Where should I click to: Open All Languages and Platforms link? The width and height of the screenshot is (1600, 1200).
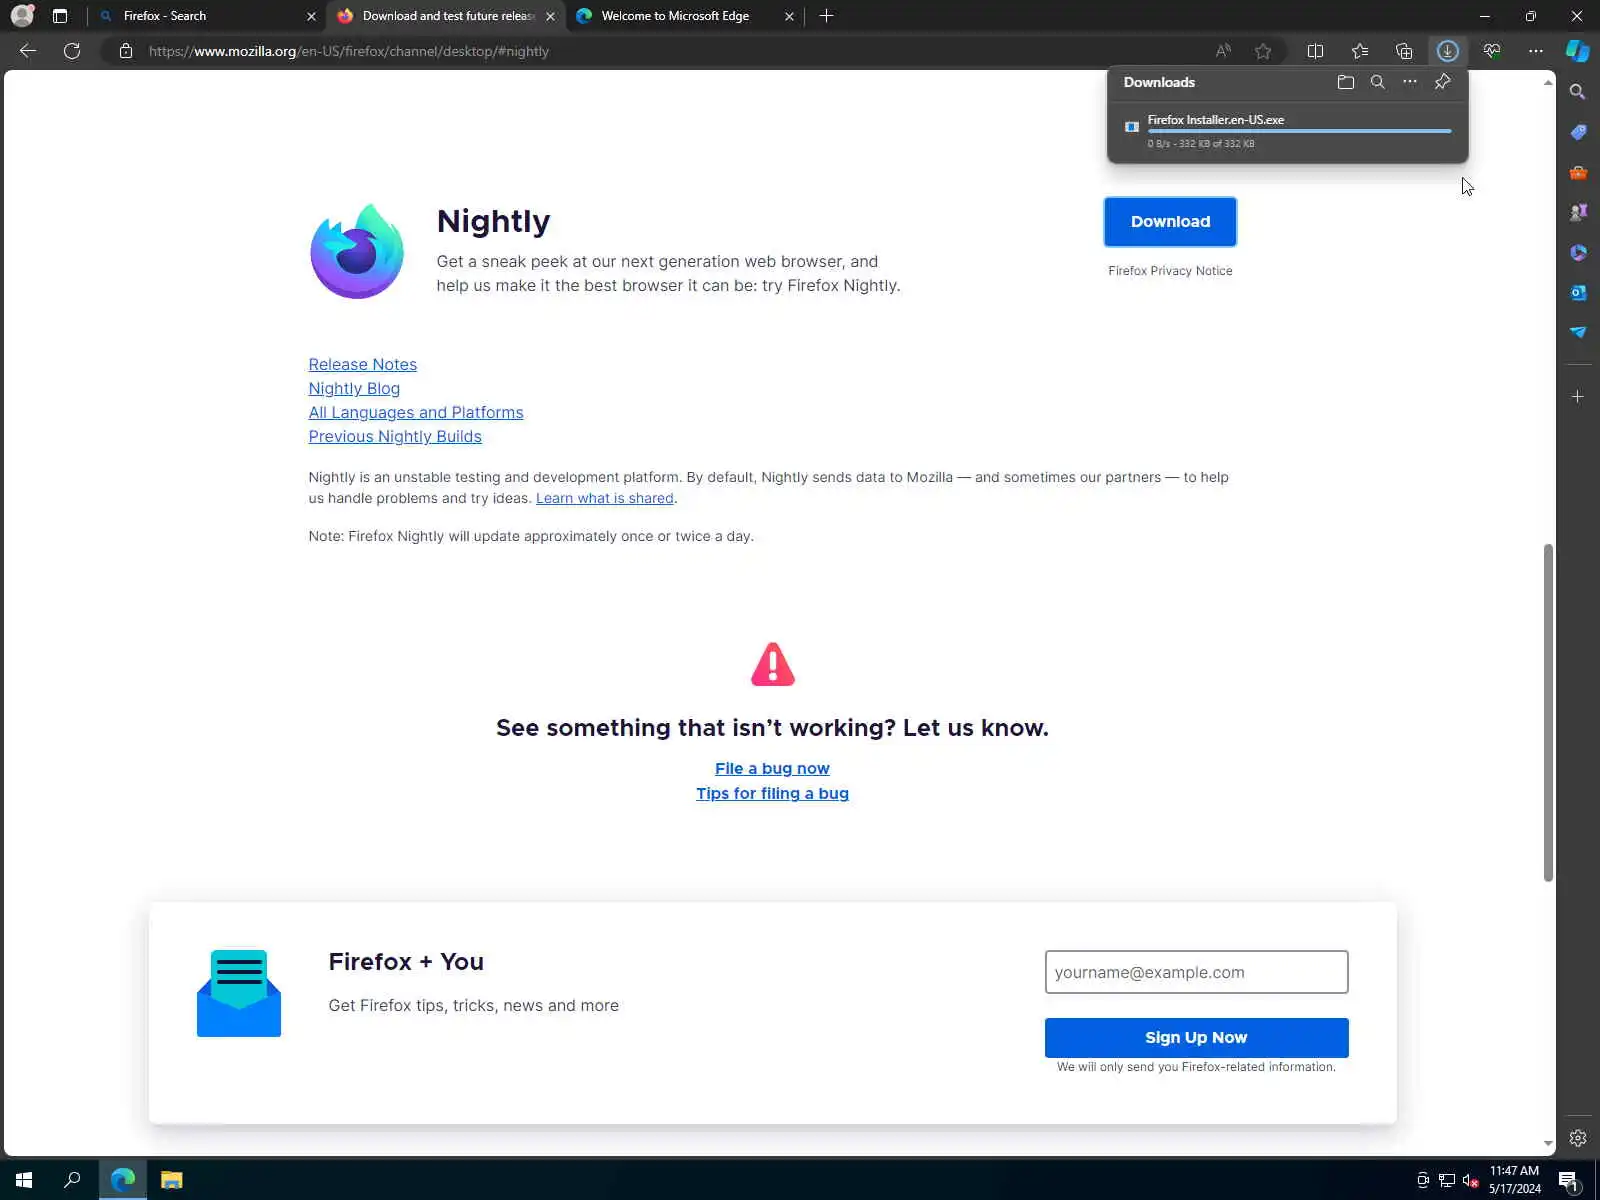point(416,413)
